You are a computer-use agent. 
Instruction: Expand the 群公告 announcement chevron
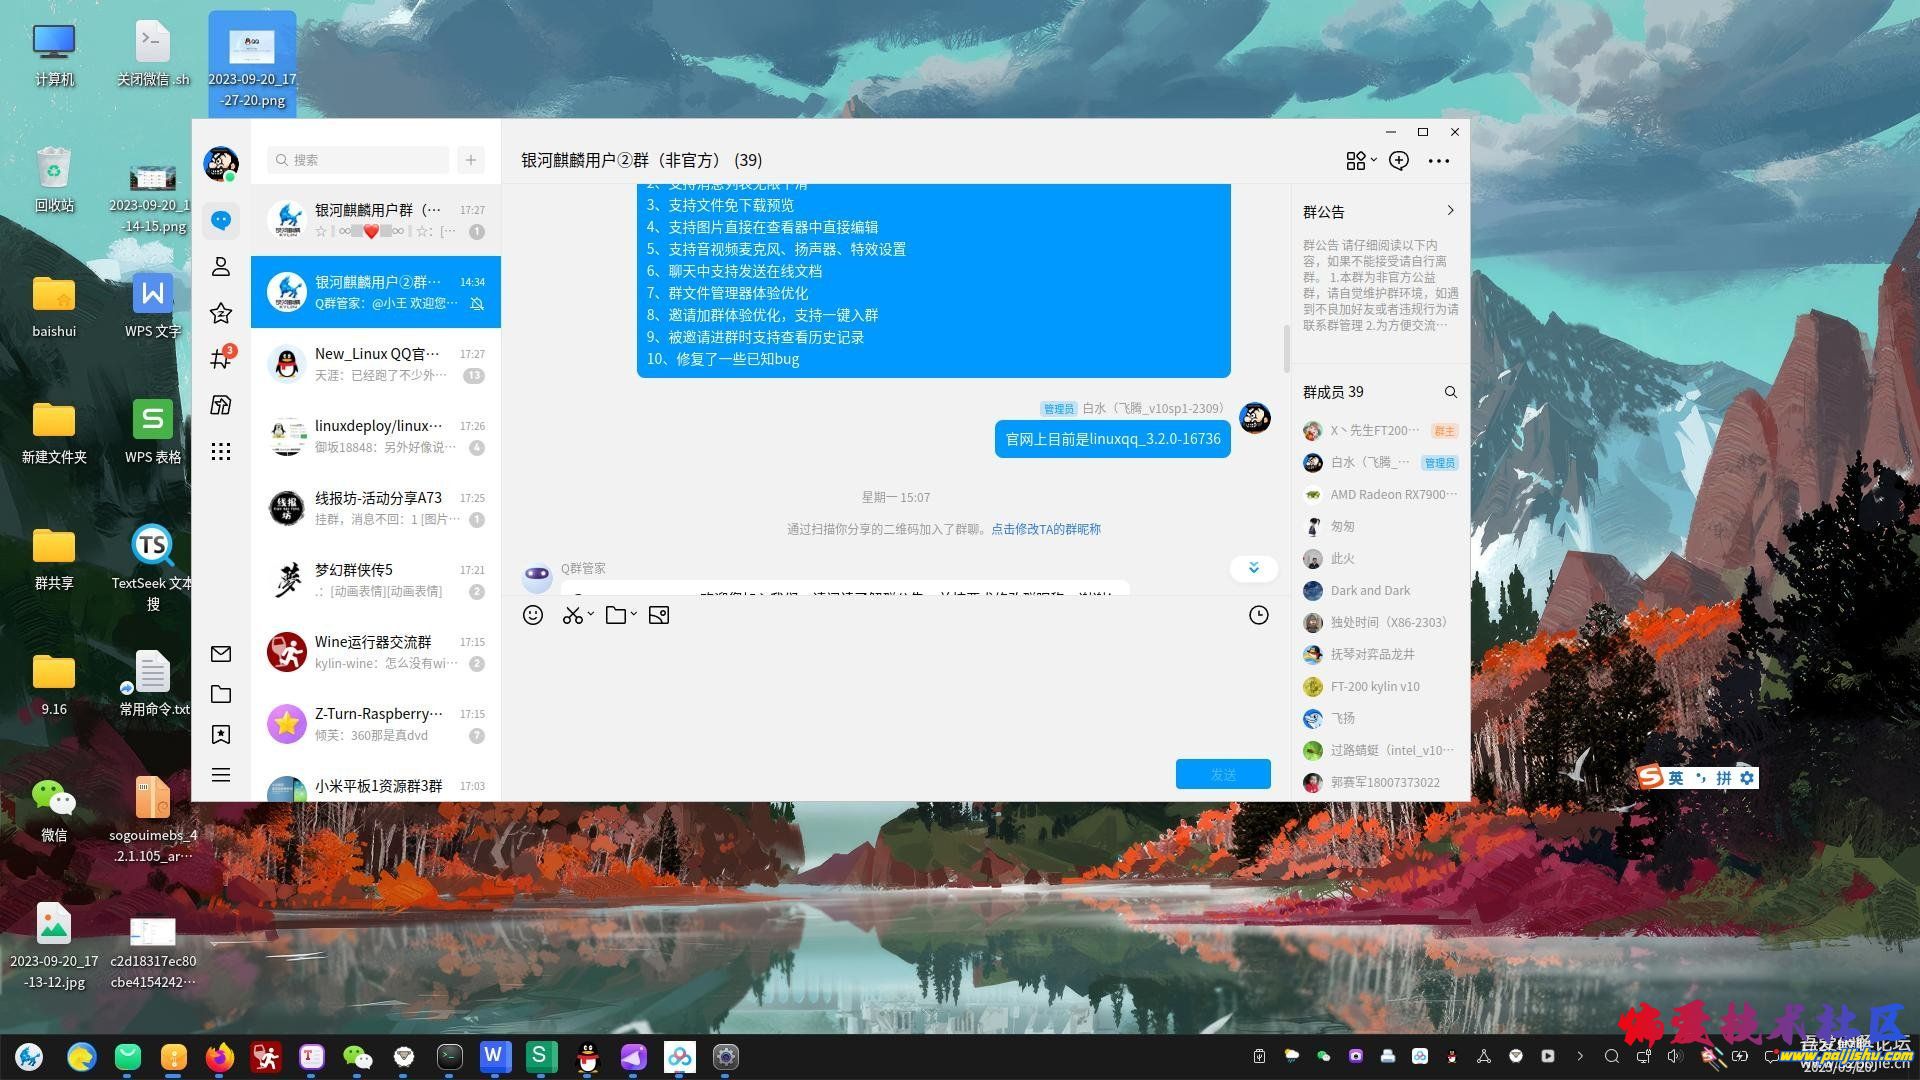click(x=1450, y=211)
